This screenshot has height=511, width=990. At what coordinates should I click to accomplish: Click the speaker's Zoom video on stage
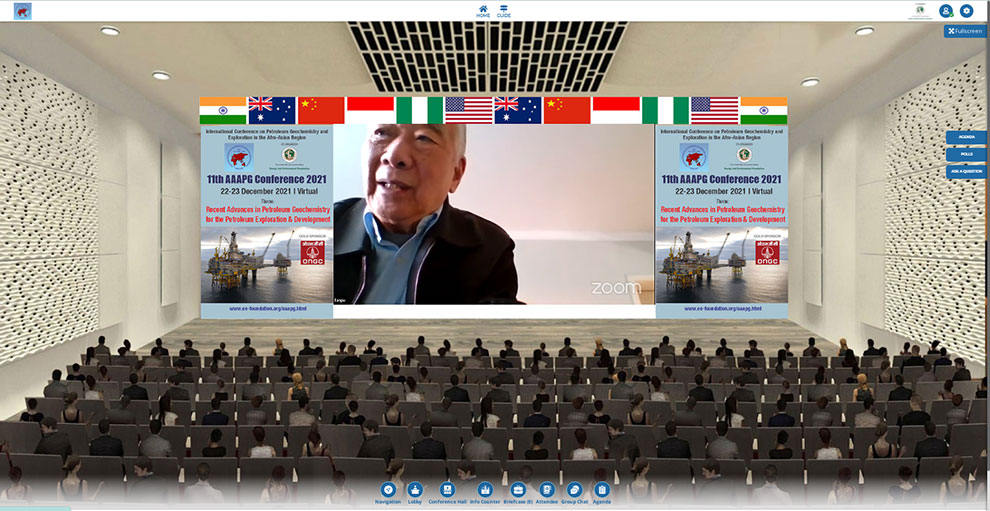coord(494,214)
